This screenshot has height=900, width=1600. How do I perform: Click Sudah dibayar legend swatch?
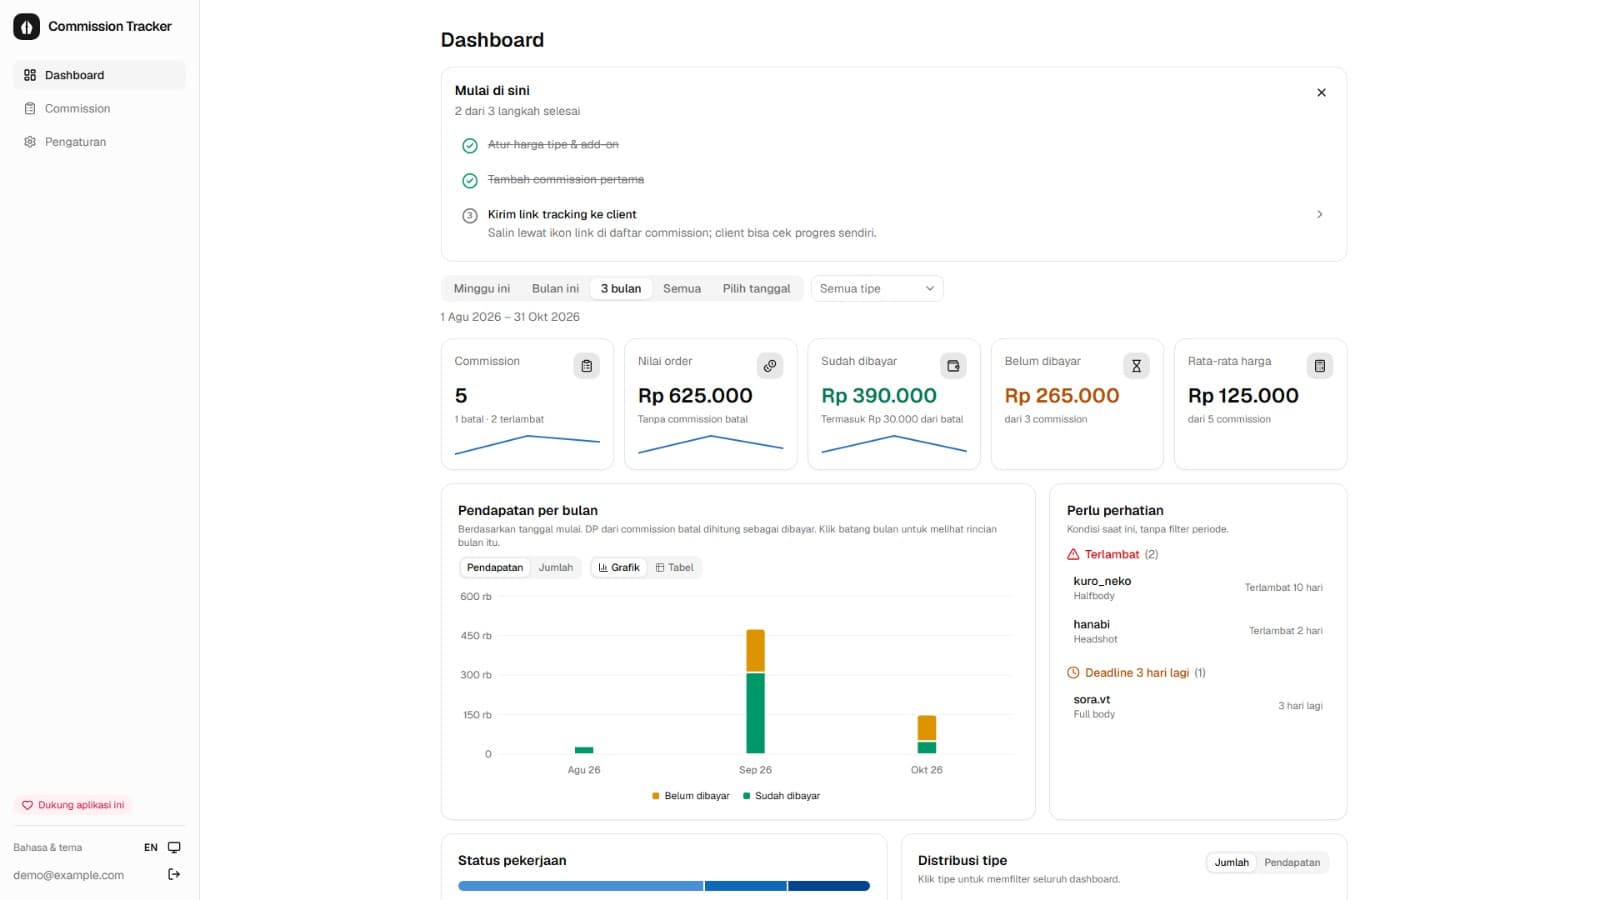click(x=746, y=796)
